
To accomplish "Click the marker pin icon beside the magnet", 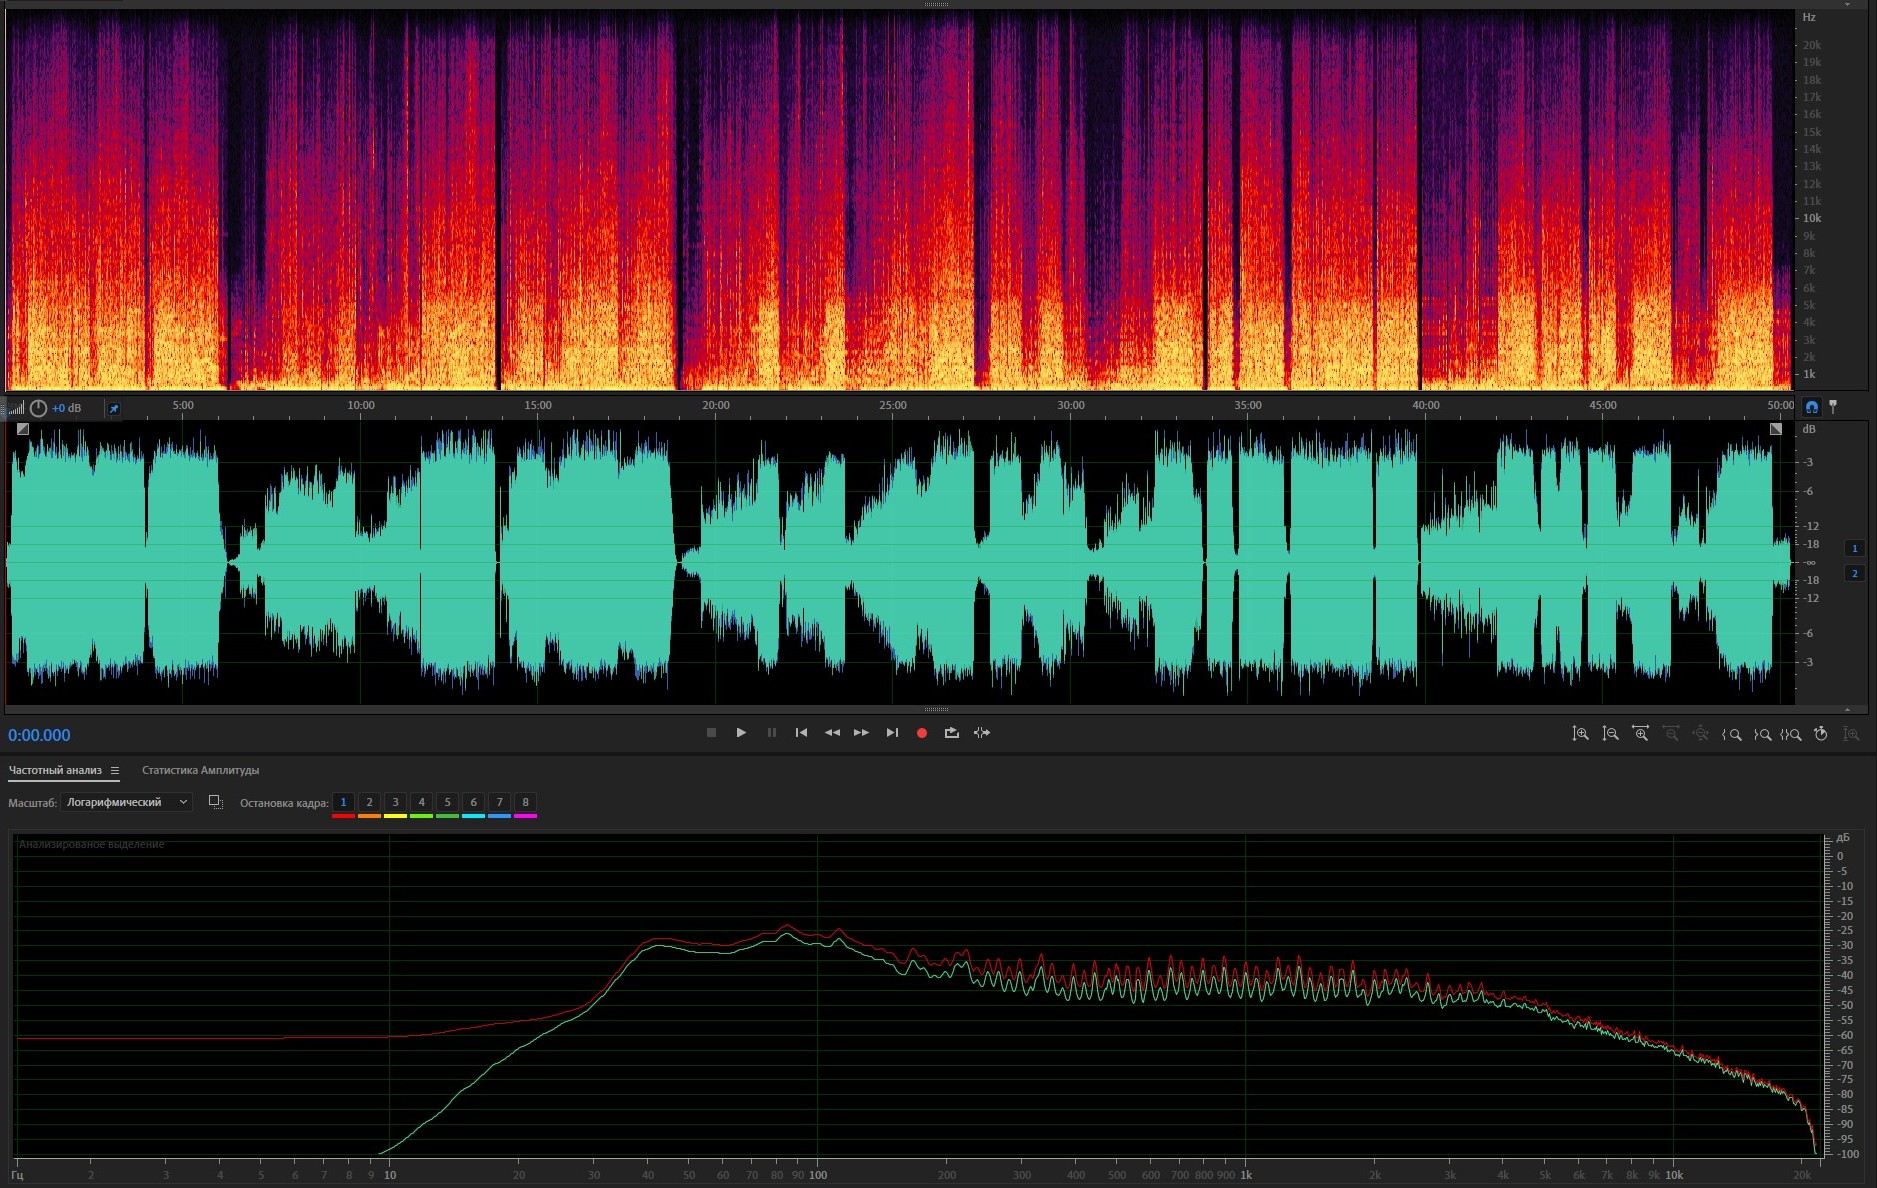I will 1833,407.
